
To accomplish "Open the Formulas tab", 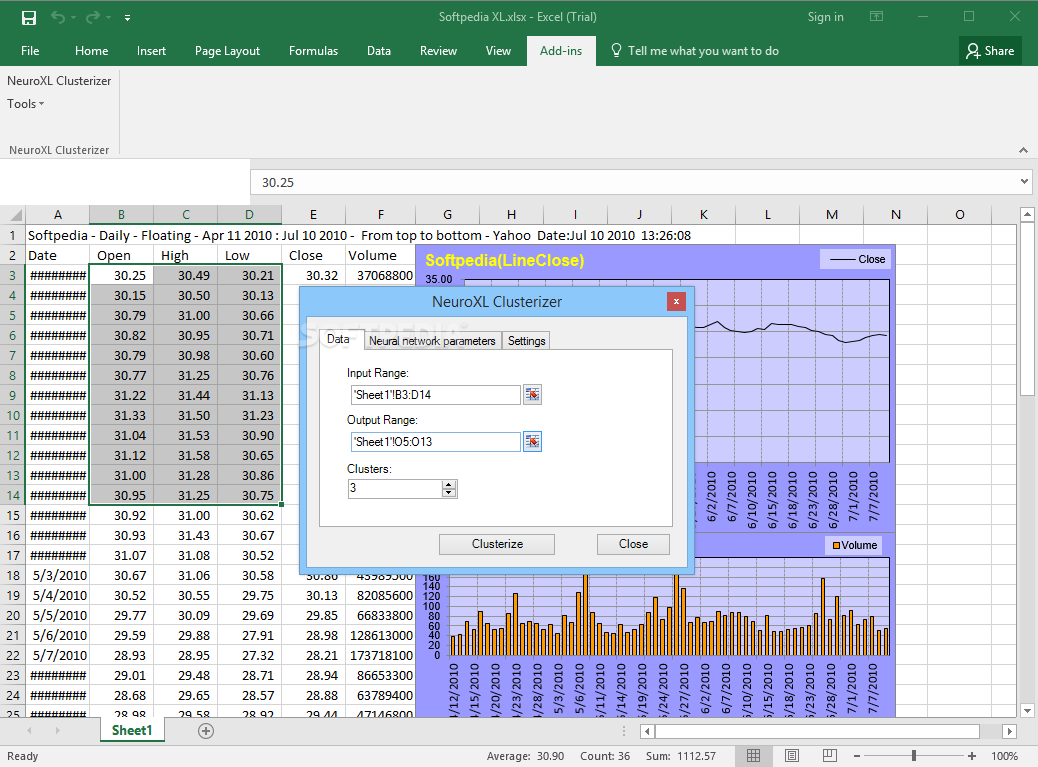I will (x=313, y=51).
